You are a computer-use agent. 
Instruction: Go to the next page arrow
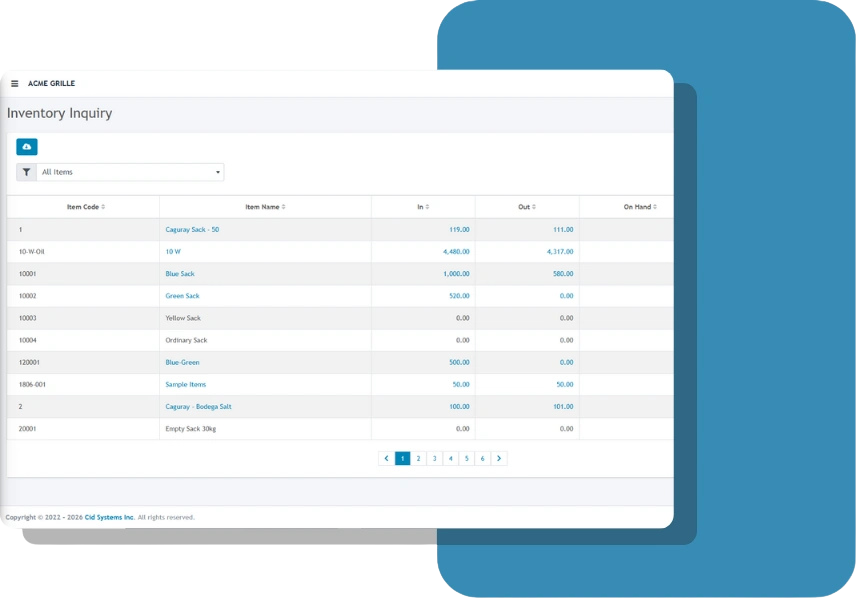(x=499, y=458)
